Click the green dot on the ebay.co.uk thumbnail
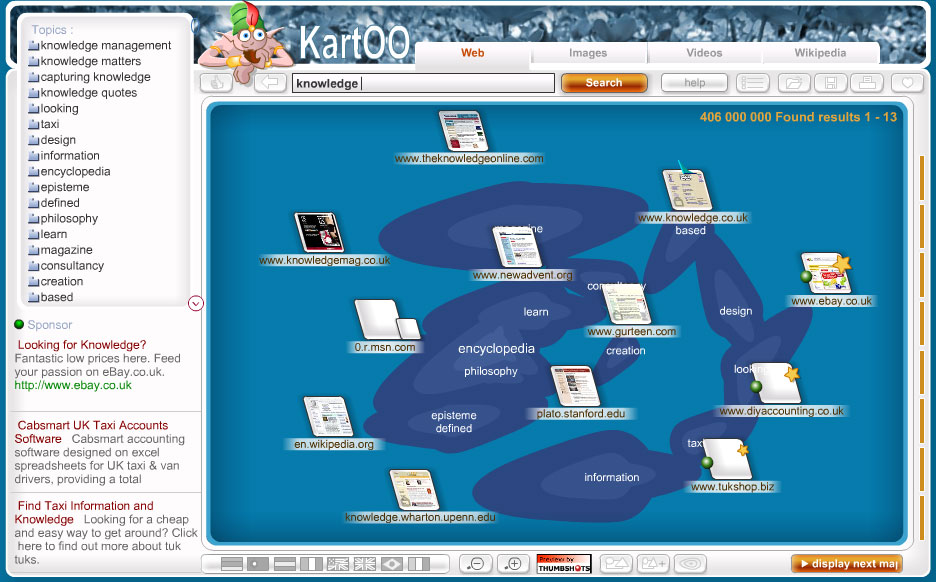936x582 pixels. [806, 276]
